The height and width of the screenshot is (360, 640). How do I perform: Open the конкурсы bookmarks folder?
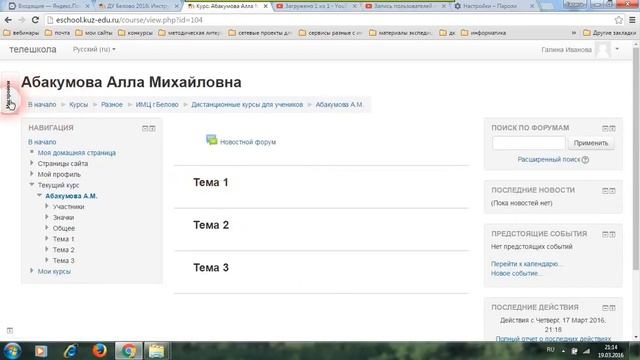(x=136, y=33)
